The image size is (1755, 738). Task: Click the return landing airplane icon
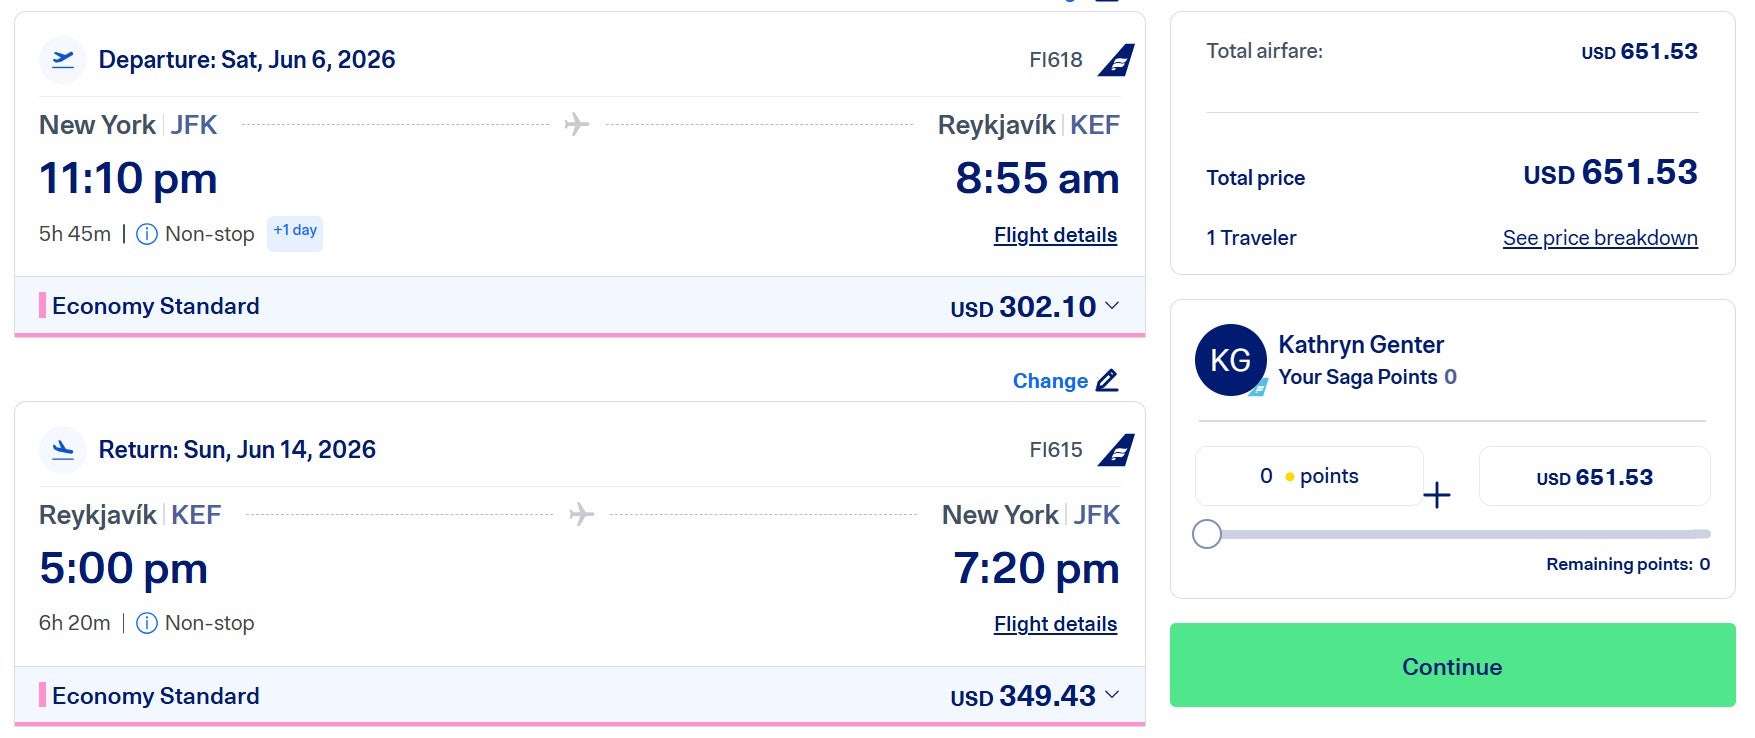pos(62,449)
